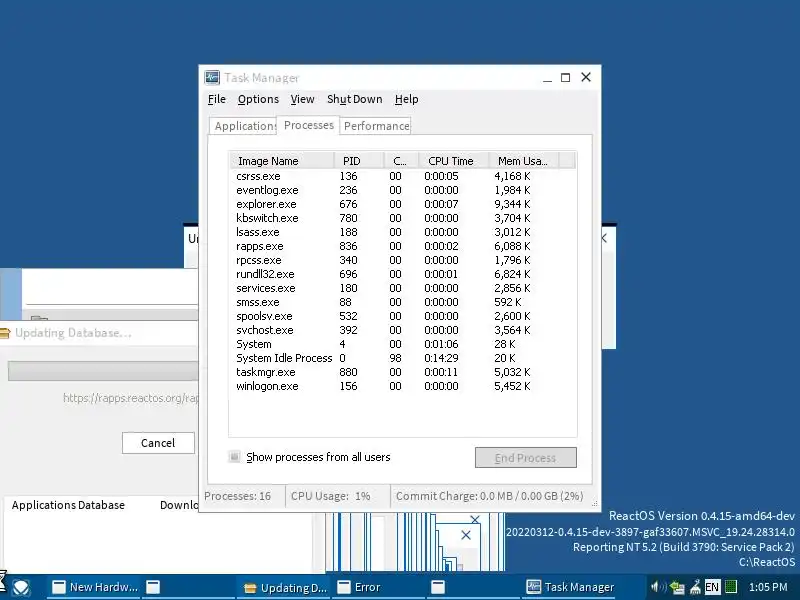Viewport: 800px width, 600px height.
Task: Click the End Process button
Action: [x=526, y=458]
